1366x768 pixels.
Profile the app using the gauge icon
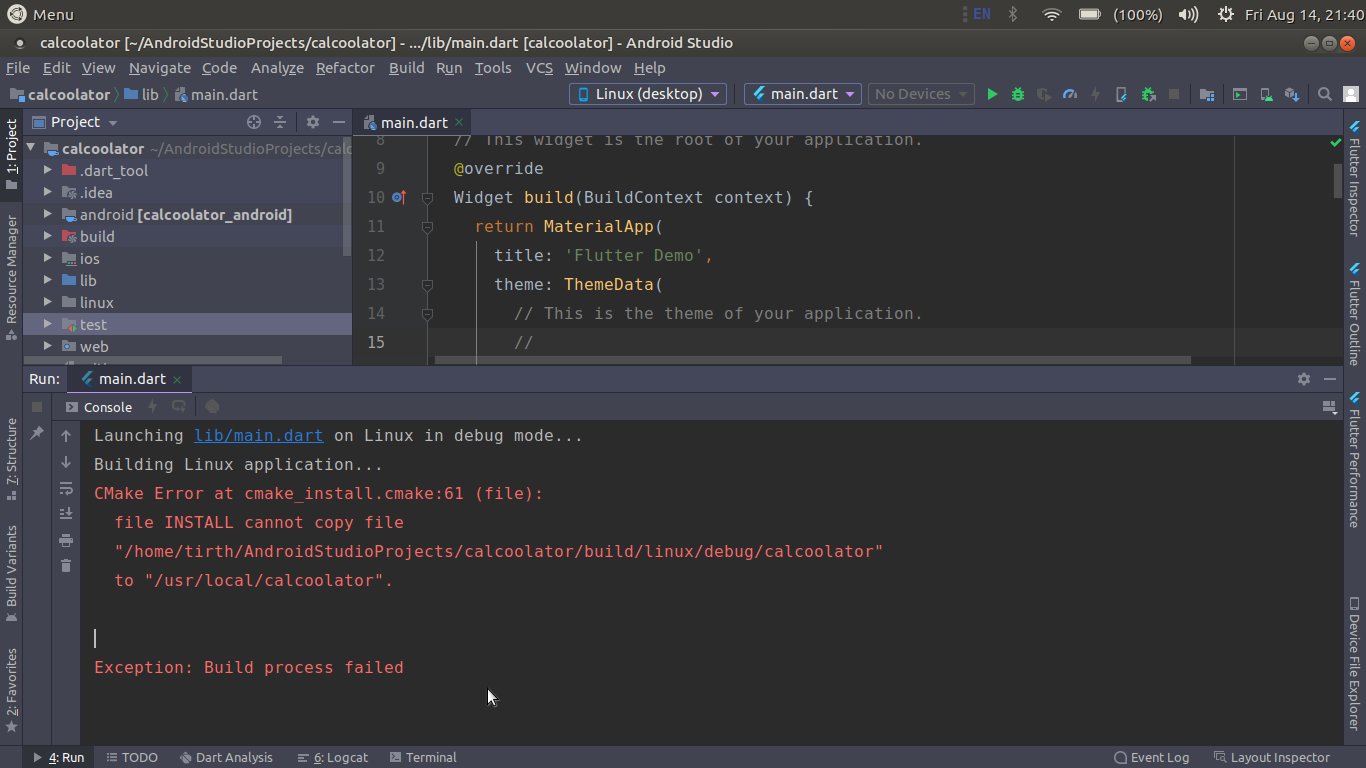(x=1069, y=93)
